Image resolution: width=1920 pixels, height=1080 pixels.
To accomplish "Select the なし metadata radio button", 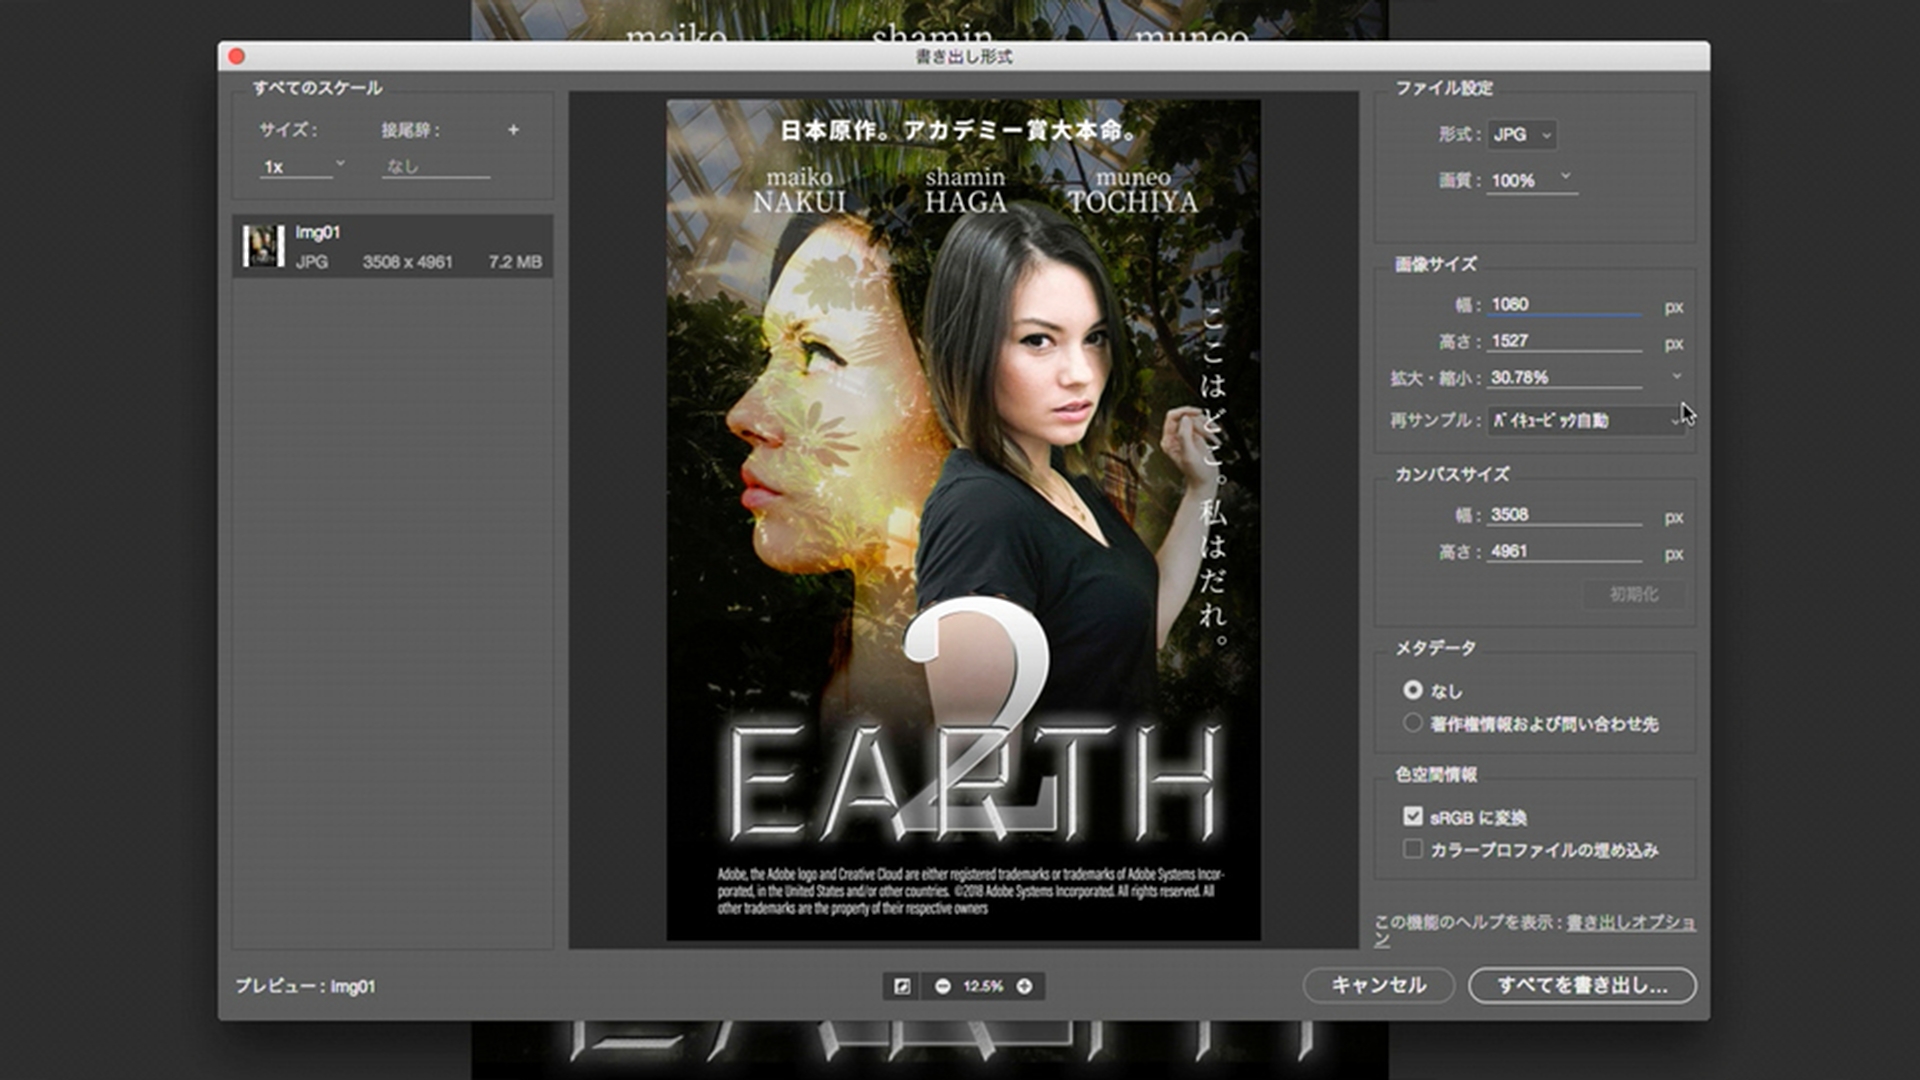I will (x=1413, y=690).
